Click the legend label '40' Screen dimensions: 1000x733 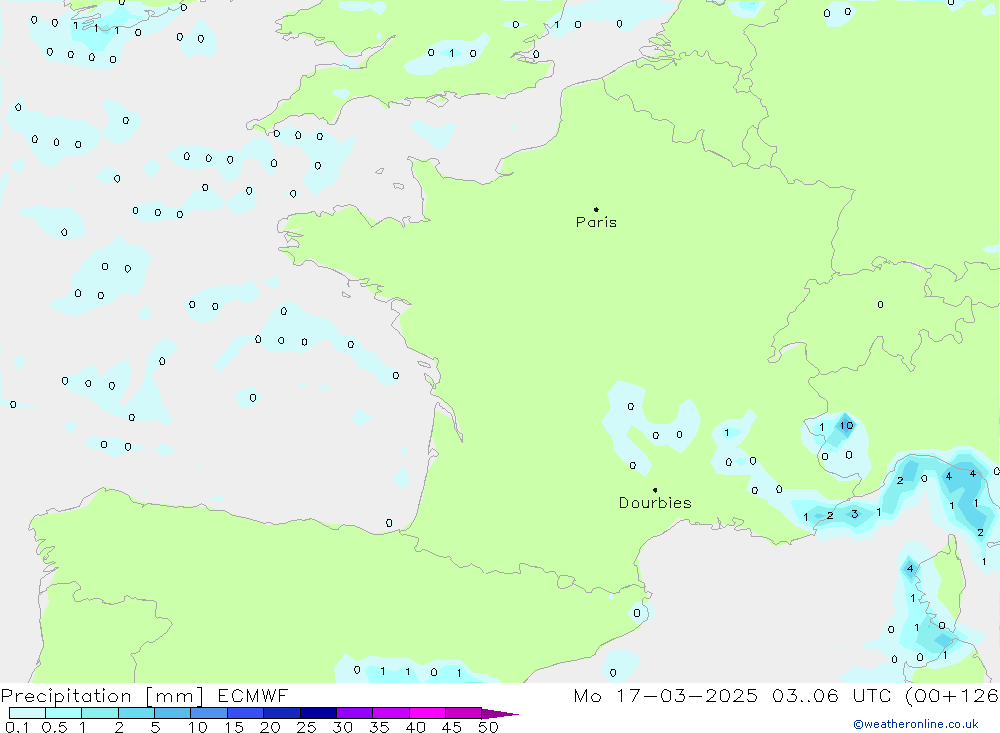coord(415,727)
